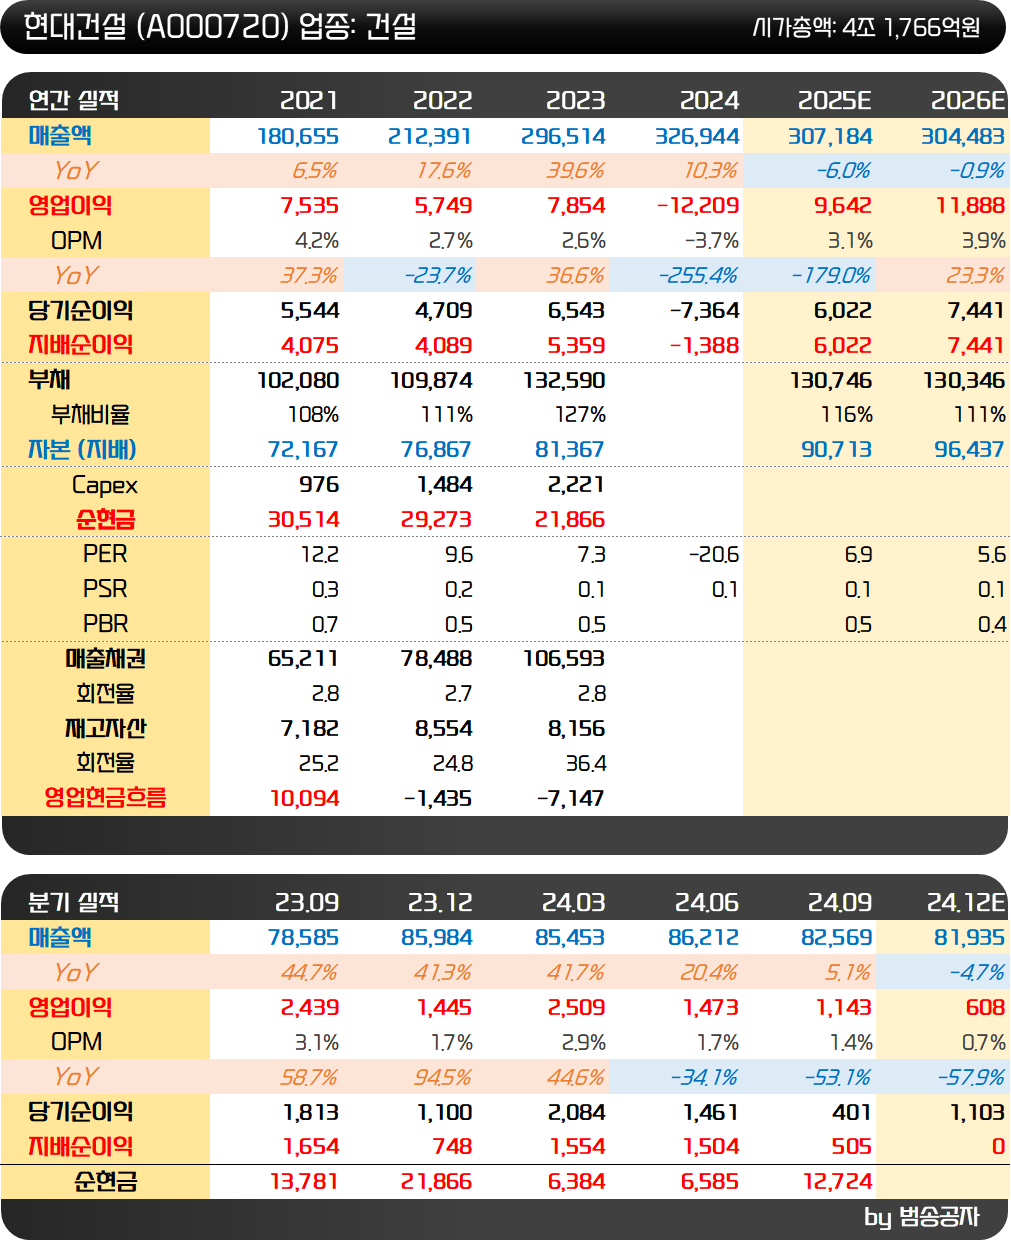Click the 재고자산 value 8,554
1011x1240 pixels.
444,729
